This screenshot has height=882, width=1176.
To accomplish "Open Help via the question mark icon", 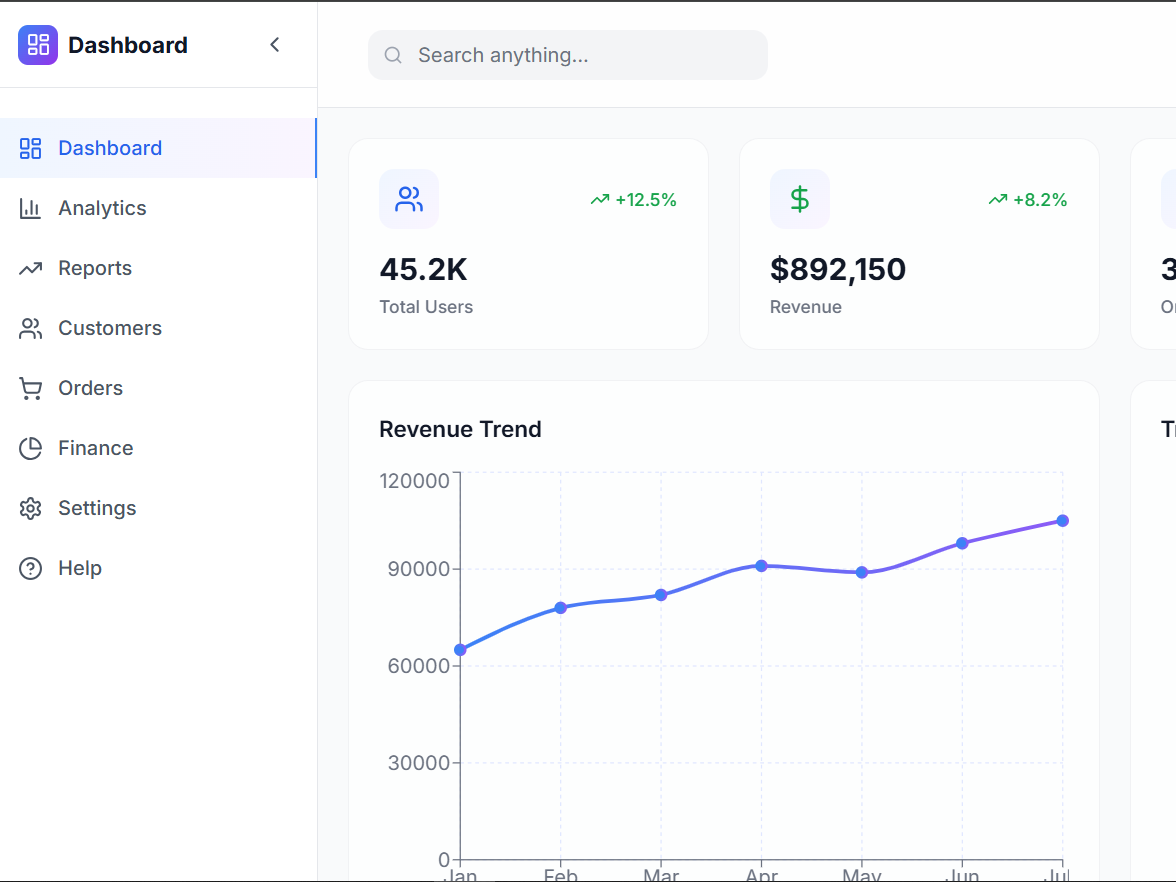I will [x=30, y=567].
